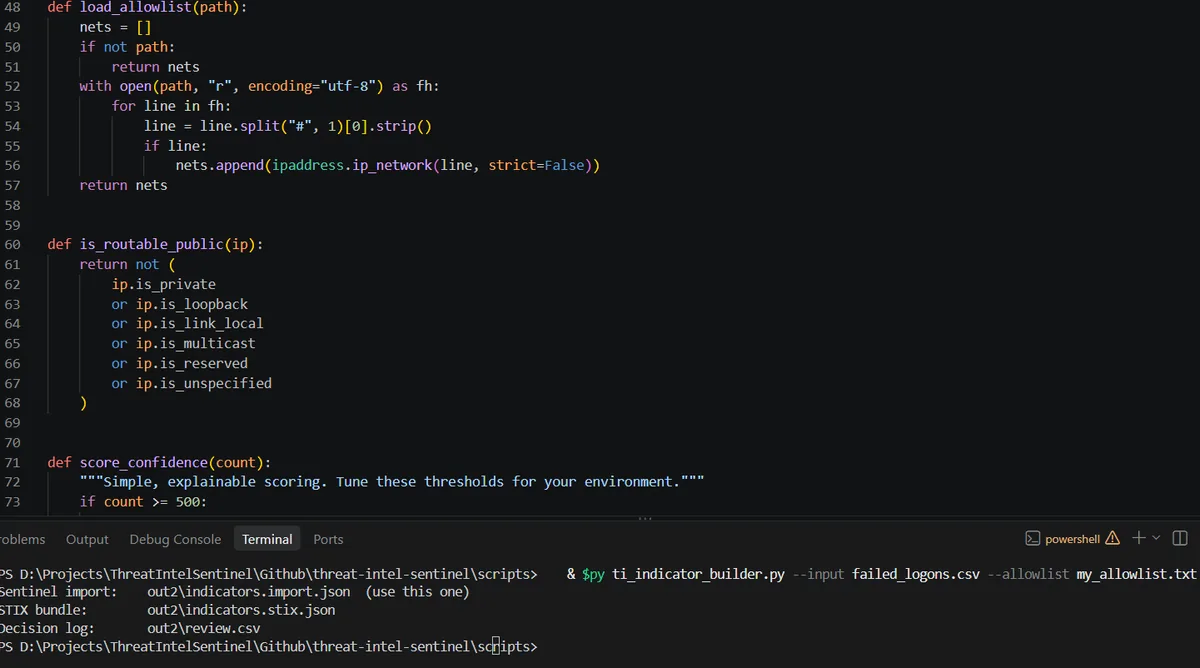Click ip.is_reserved in the code

192,364
